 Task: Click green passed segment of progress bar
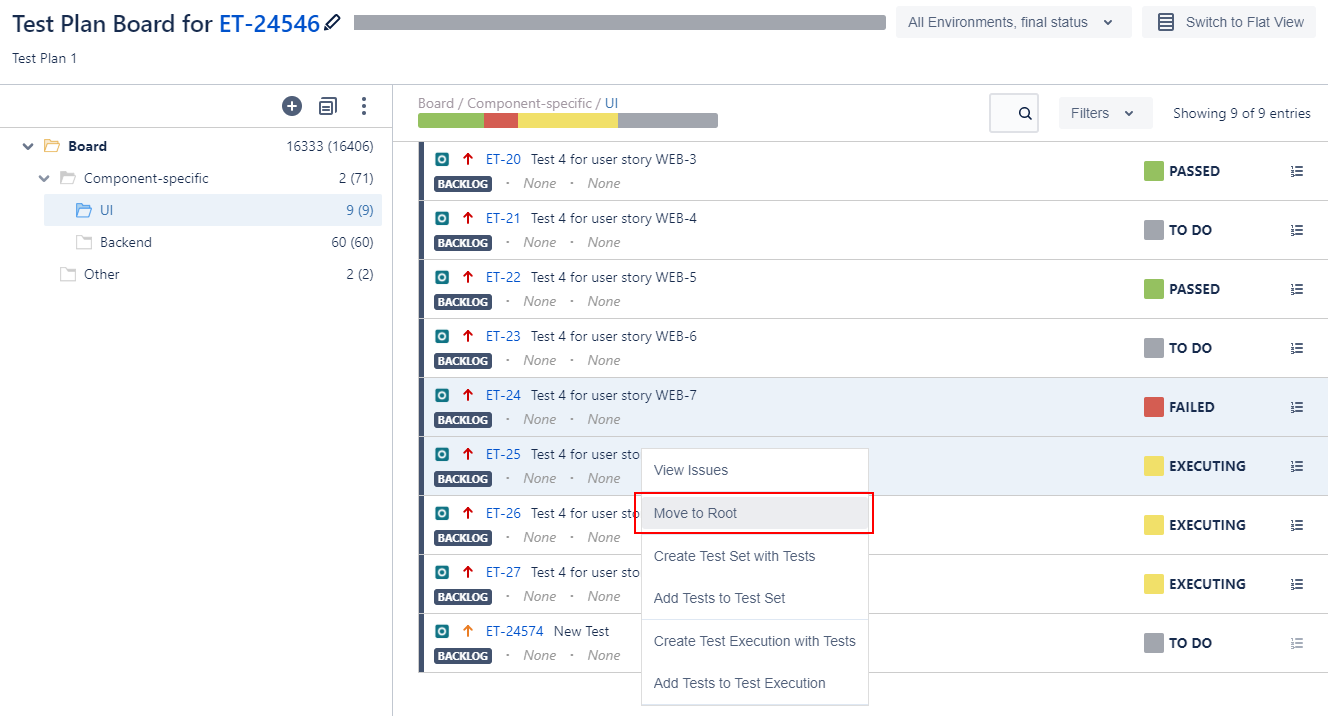click(451, 121)
